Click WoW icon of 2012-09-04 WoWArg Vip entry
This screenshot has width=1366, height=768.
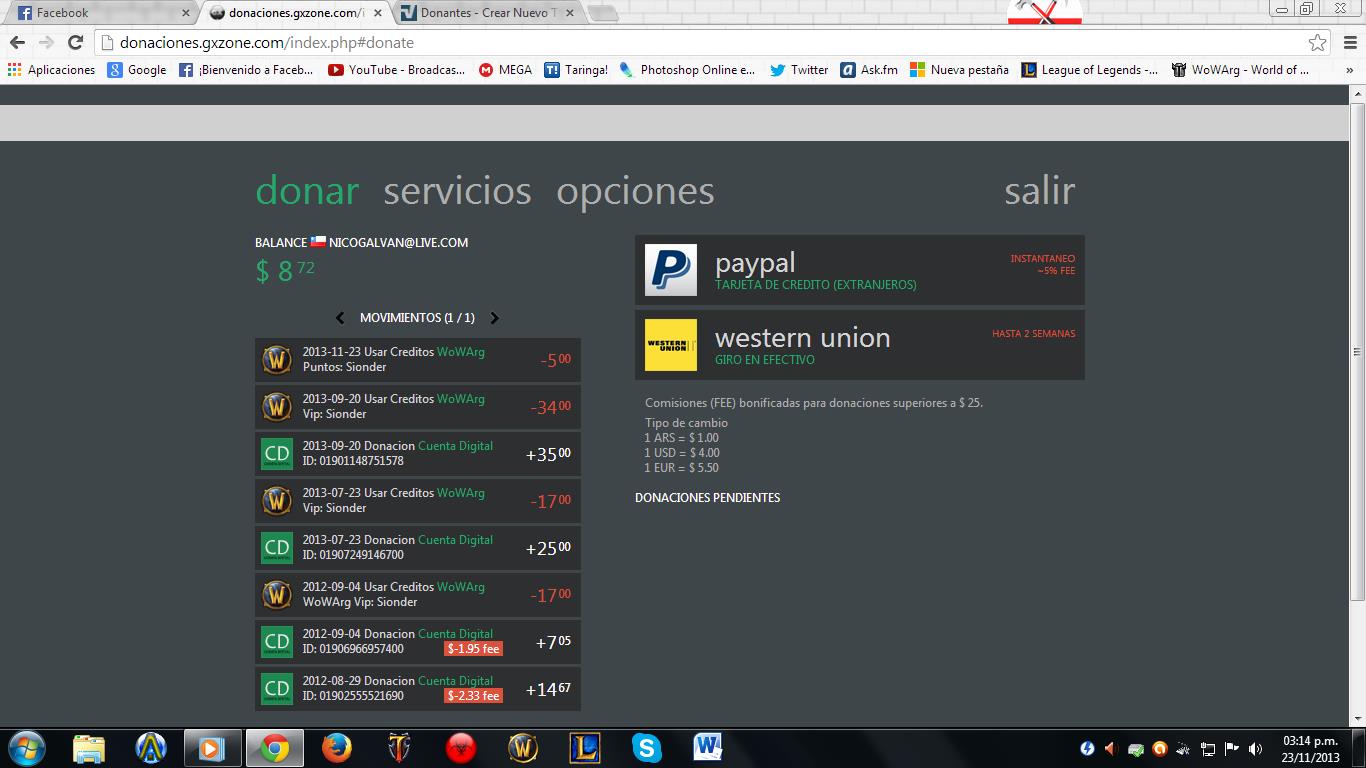click(277, 595)
